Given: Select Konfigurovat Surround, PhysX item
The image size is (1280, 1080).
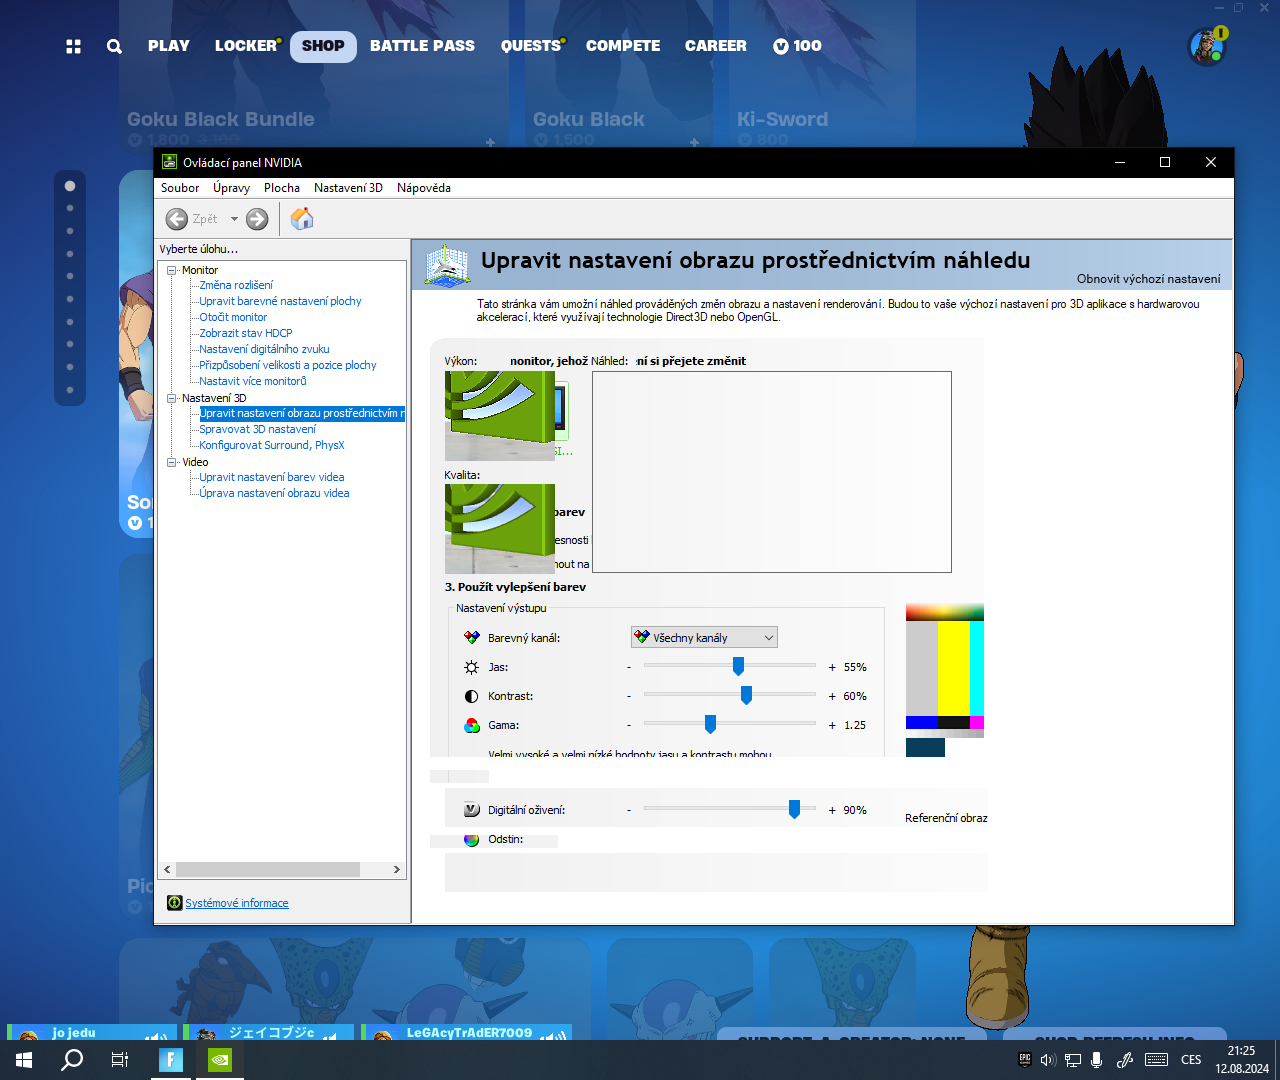Looking at the screenshot, I should coord(272,445).
